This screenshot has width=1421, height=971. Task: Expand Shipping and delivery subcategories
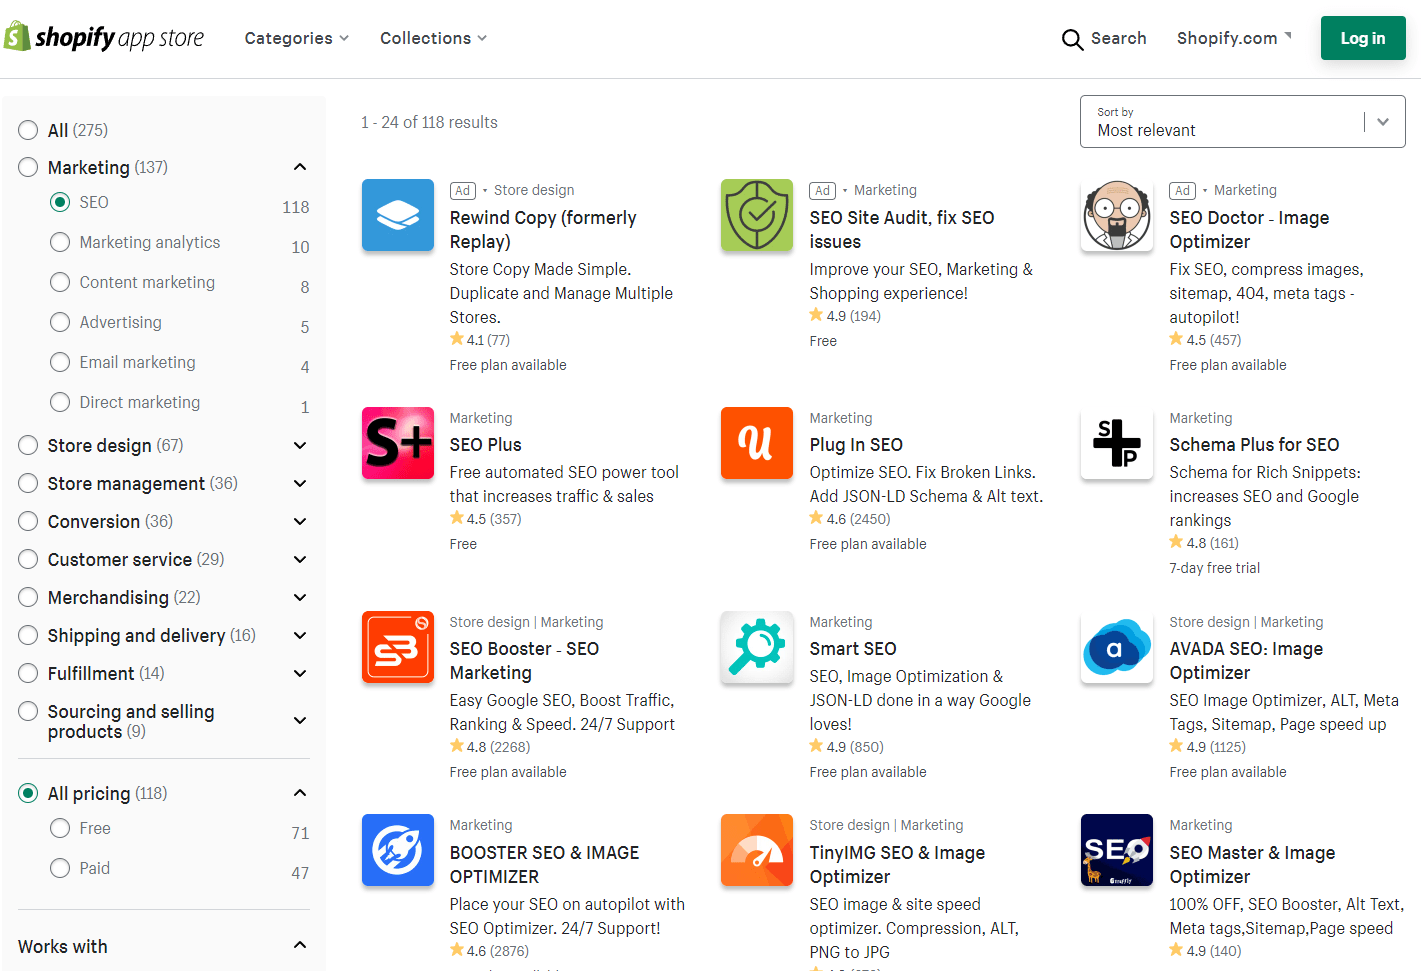click(300, 635)
